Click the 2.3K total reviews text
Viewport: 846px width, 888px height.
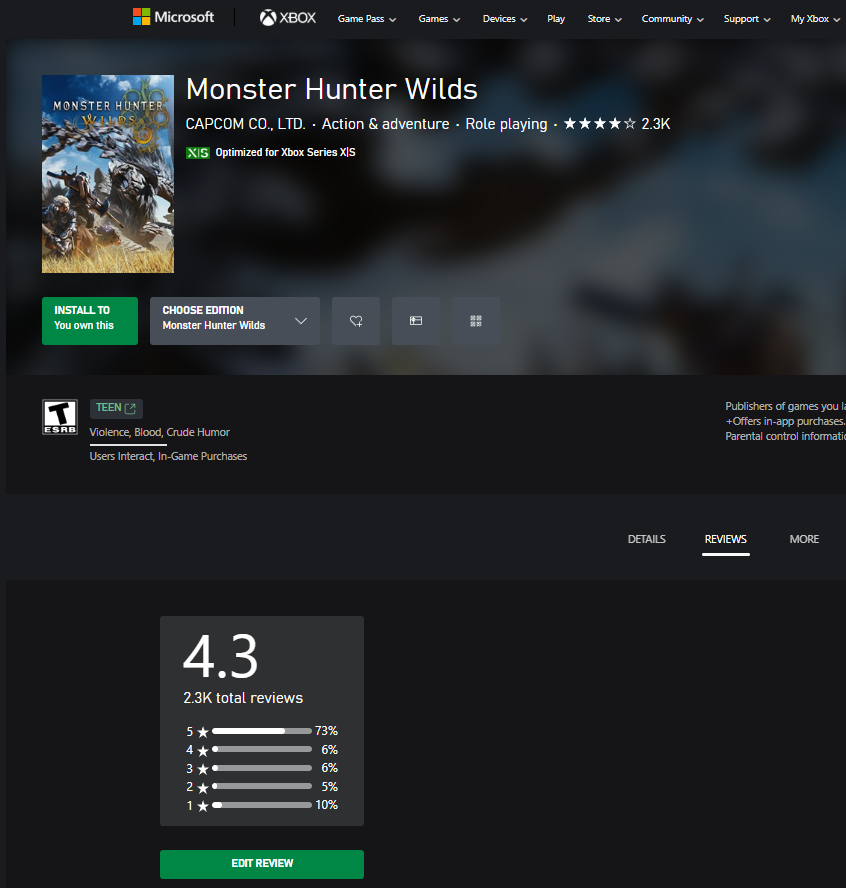click(243, 698)
